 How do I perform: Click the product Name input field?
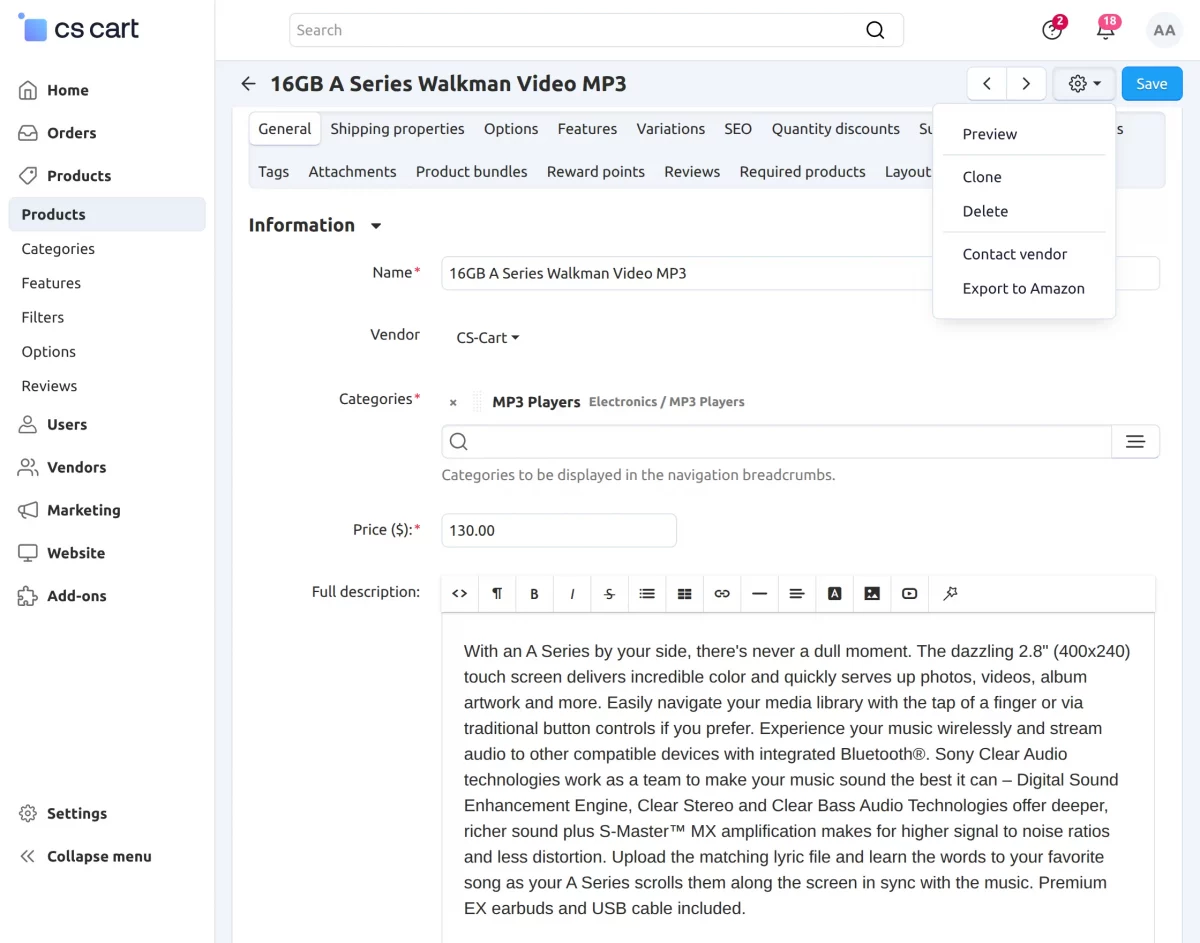800,273
